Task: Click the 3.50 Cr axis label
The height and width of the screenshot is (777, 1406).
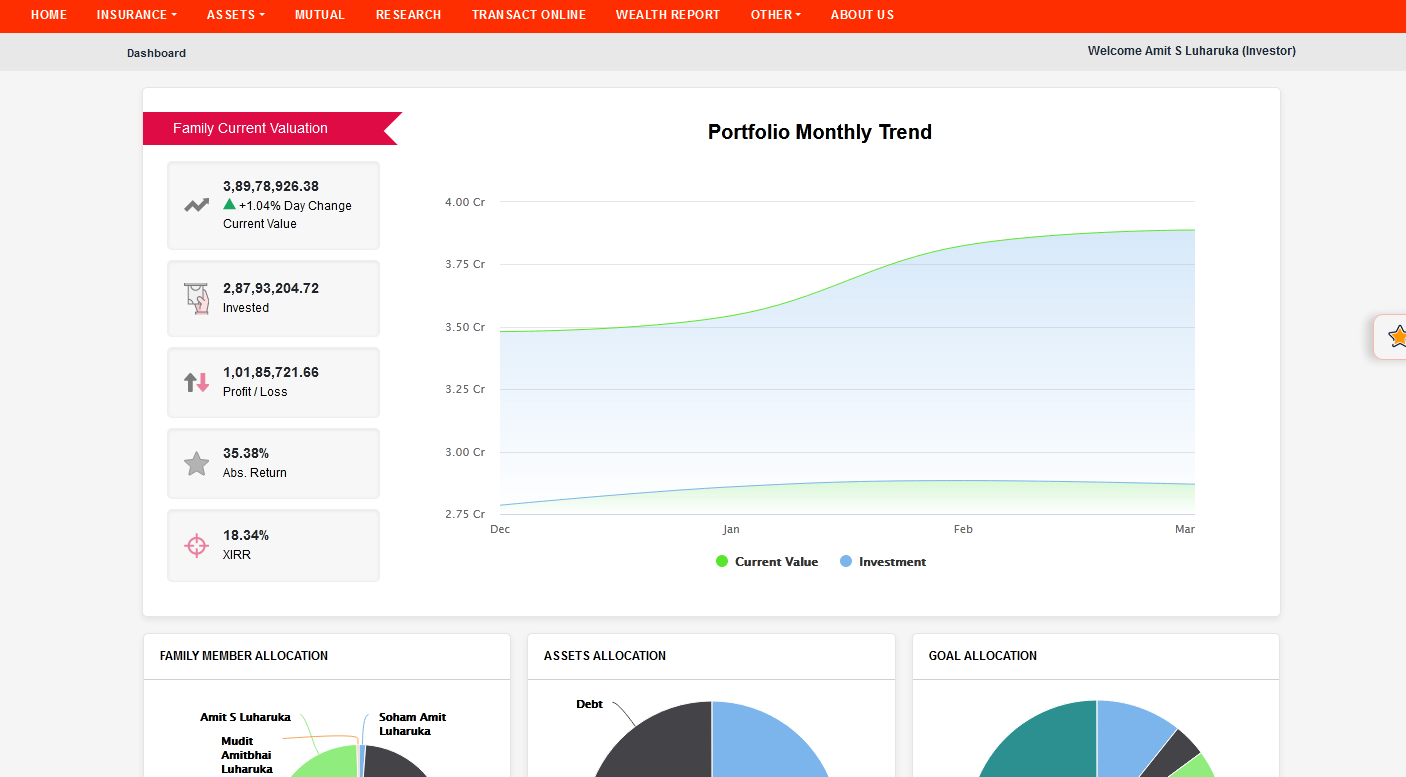Action: (x=465, y=327)
